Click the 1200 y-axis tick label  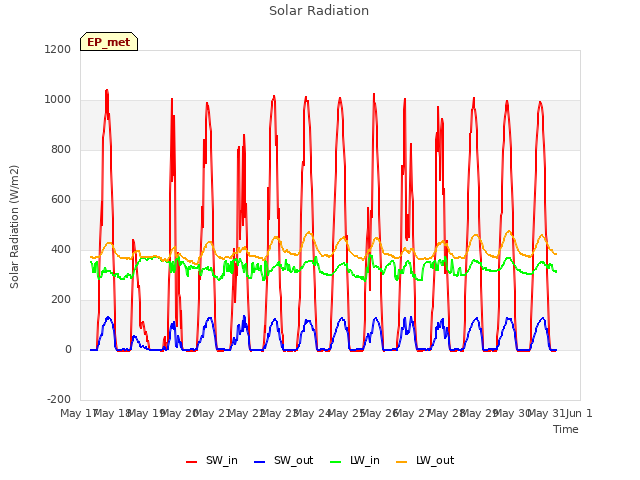(x=58, y=49)
